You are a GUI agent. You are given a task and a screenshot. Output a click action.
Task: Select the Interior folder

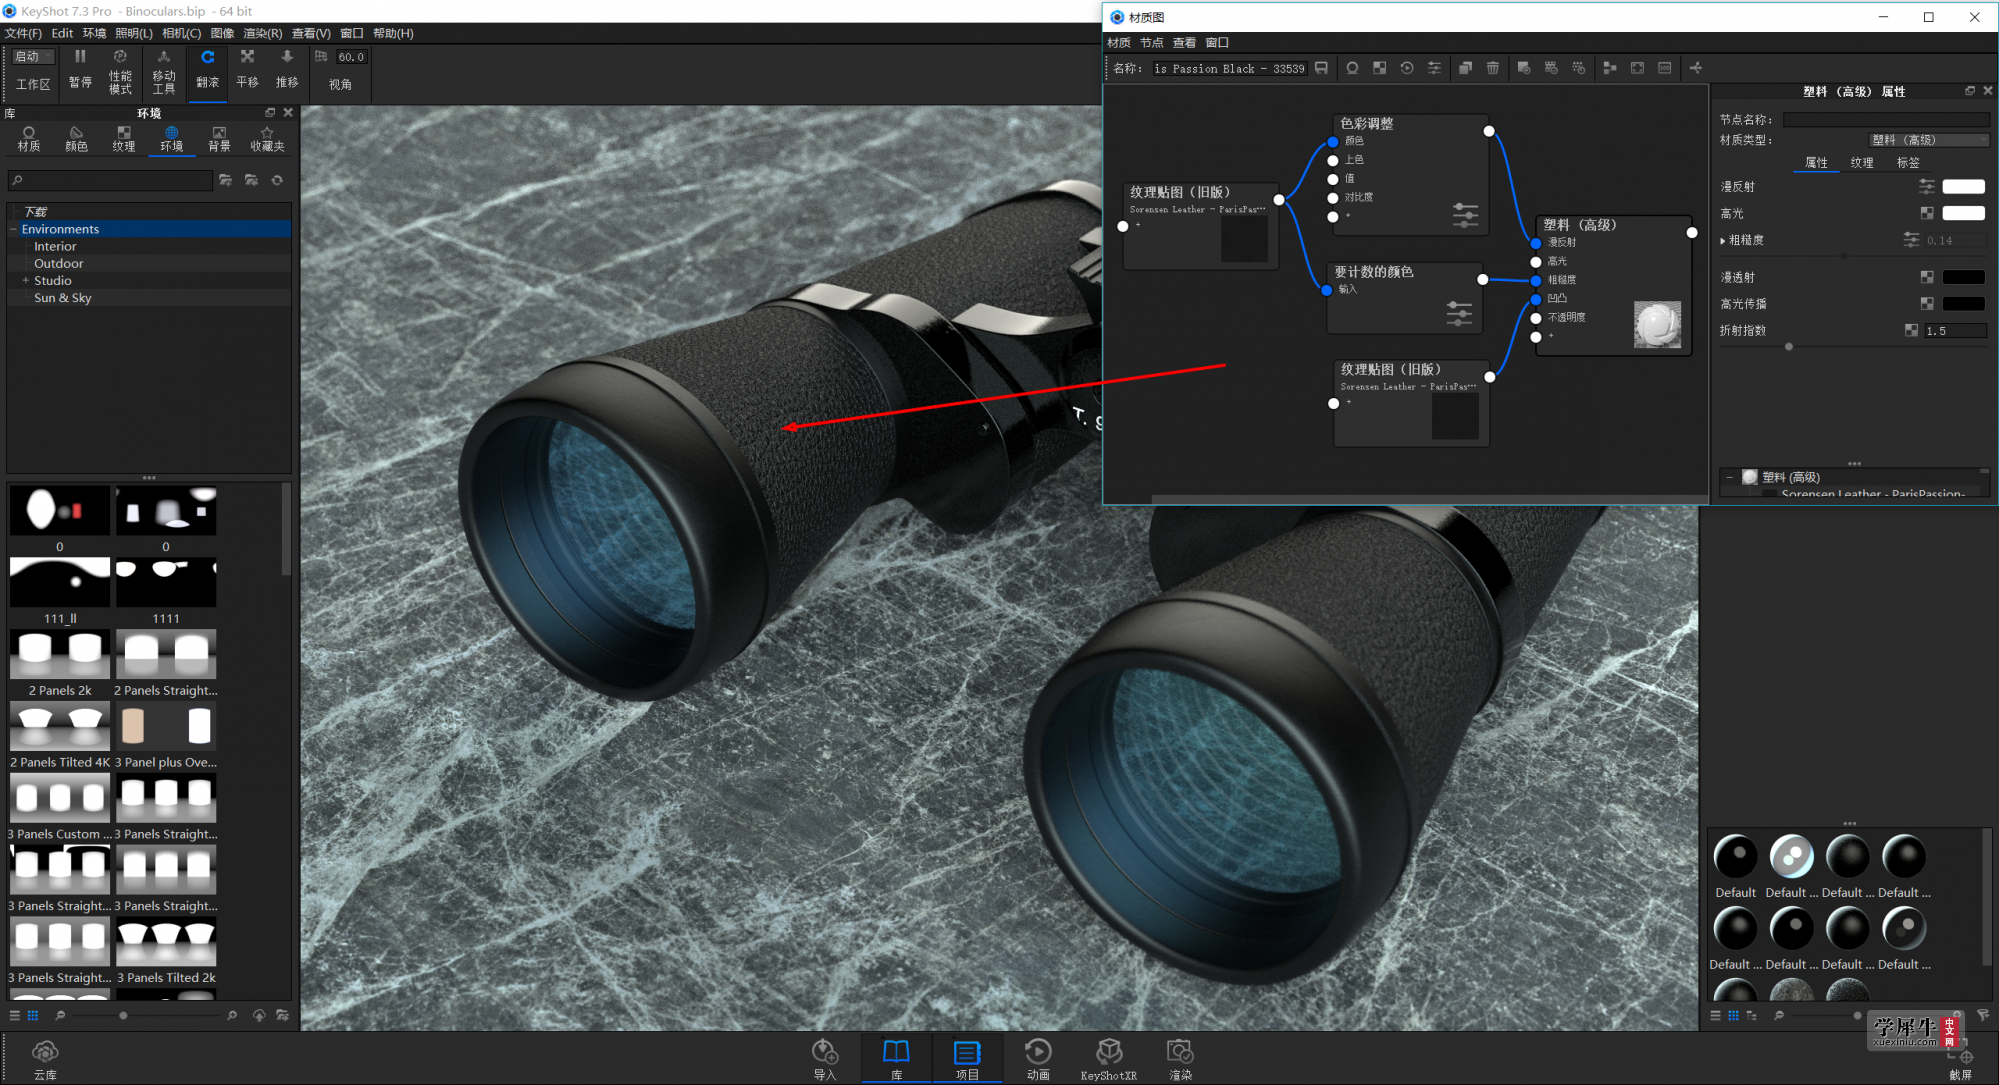[x=55, y=246]
